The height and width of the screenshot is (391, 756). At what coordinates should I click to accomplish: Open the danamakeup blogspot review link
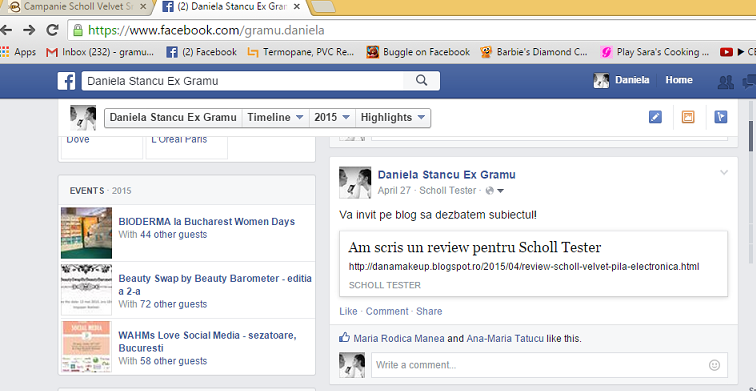tap(524, 267)
